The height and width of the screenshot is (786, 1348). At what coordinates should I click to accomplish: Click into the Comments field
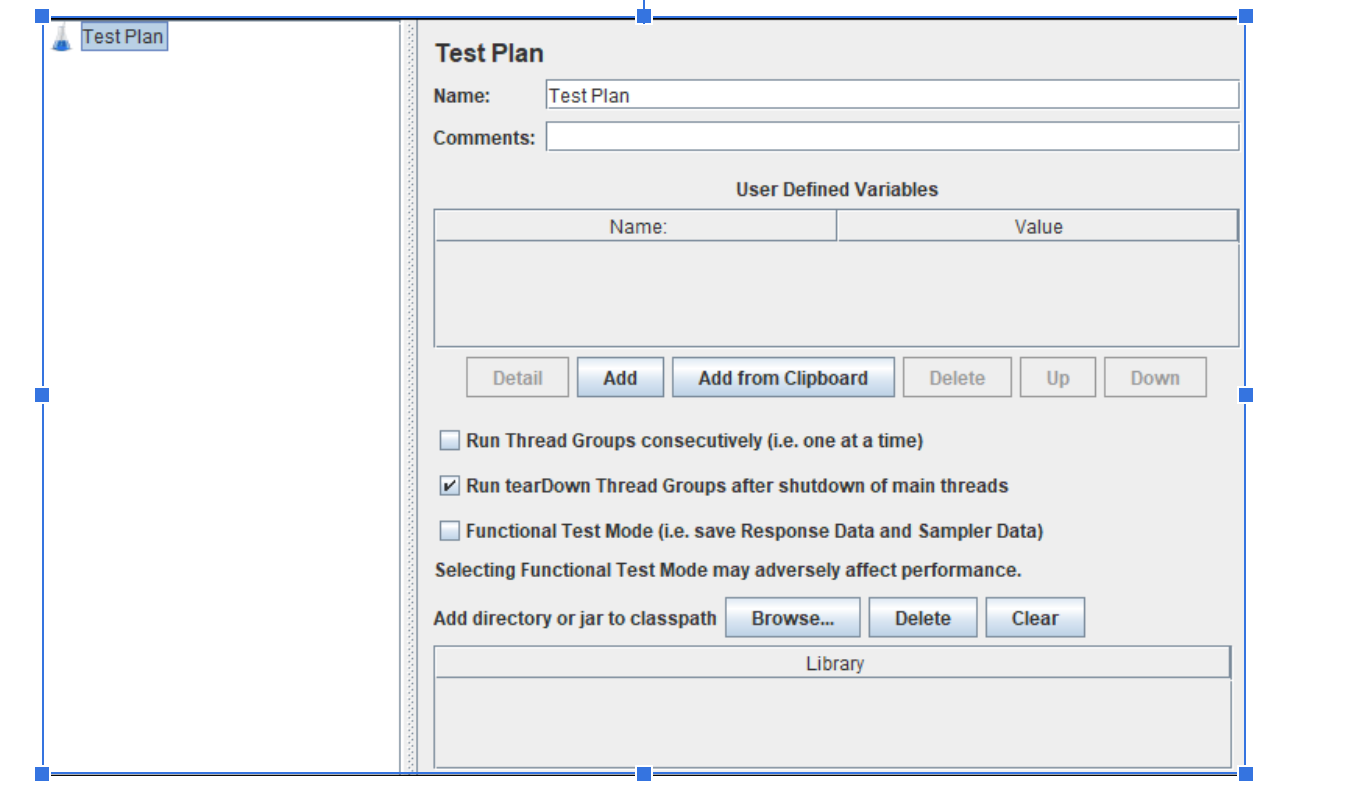pos(891,137)
